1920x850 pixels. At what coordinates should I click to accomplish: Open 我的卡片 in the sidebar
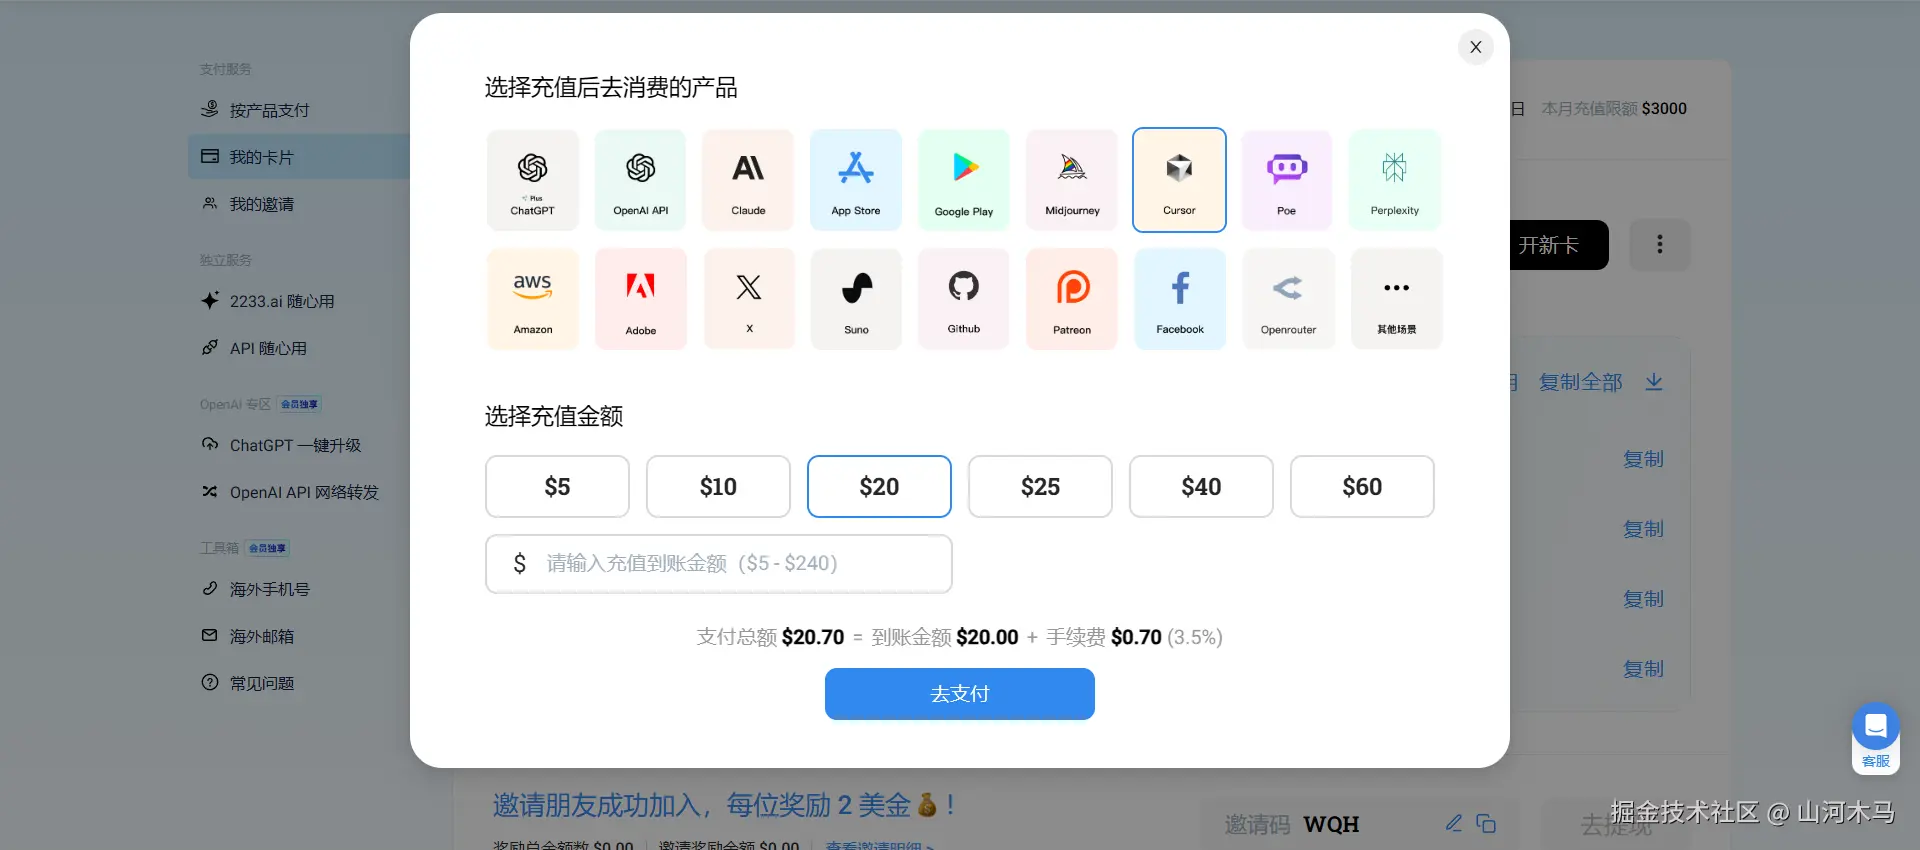(299, 157)
